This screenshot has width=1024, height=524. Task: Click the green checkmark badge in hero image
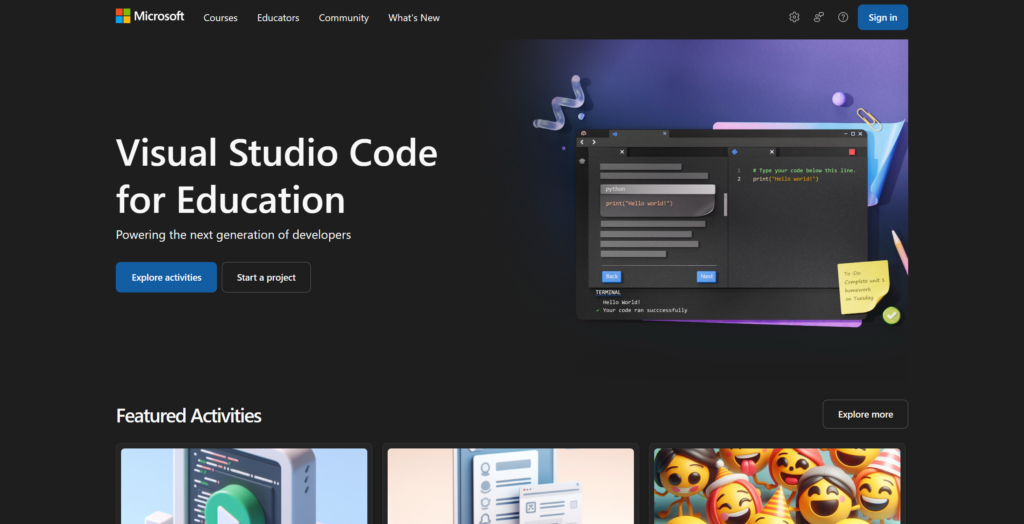(x=891, y=316)
